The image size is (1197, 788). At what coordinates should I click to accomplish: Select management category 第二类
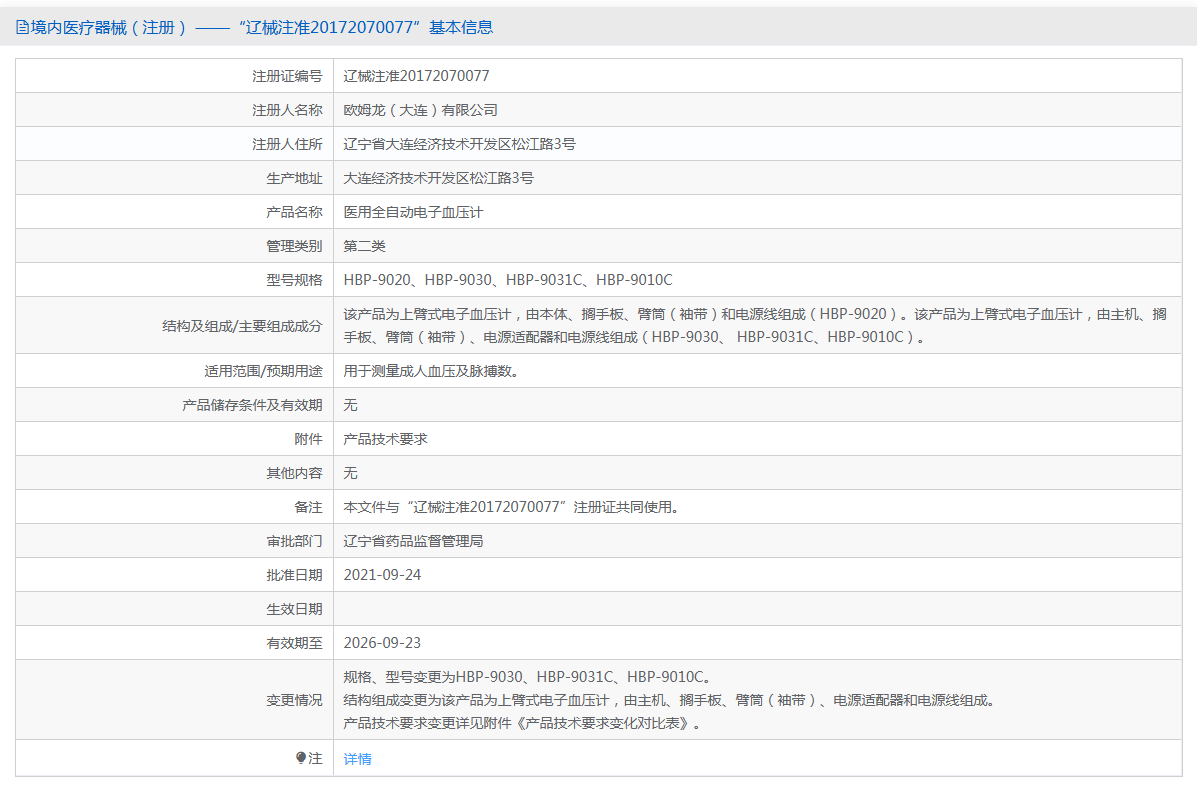coord(364,246)
